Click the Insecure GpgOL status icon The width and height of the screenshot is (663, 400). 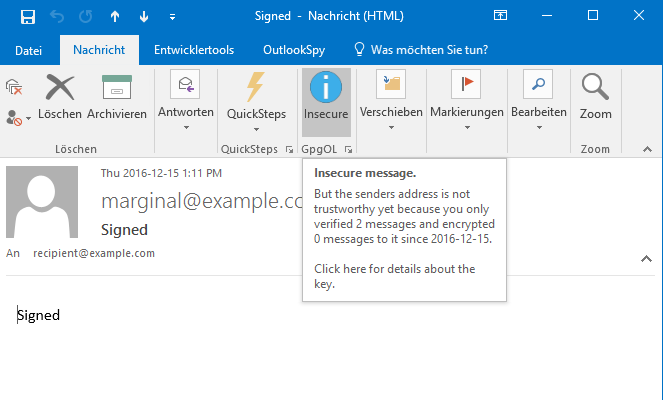[x=325, y=97]
